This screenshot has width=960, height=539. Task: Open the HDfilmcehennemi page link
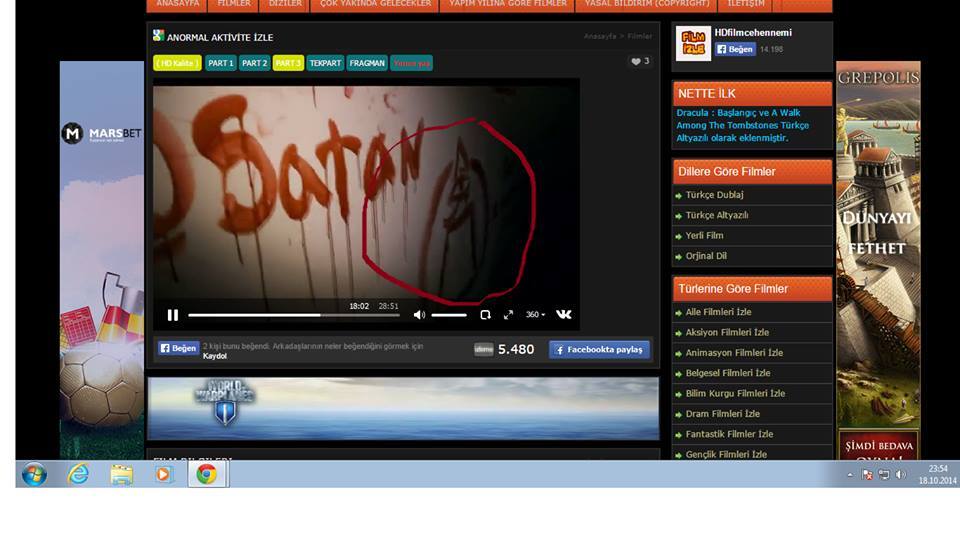tap(753, 32)
